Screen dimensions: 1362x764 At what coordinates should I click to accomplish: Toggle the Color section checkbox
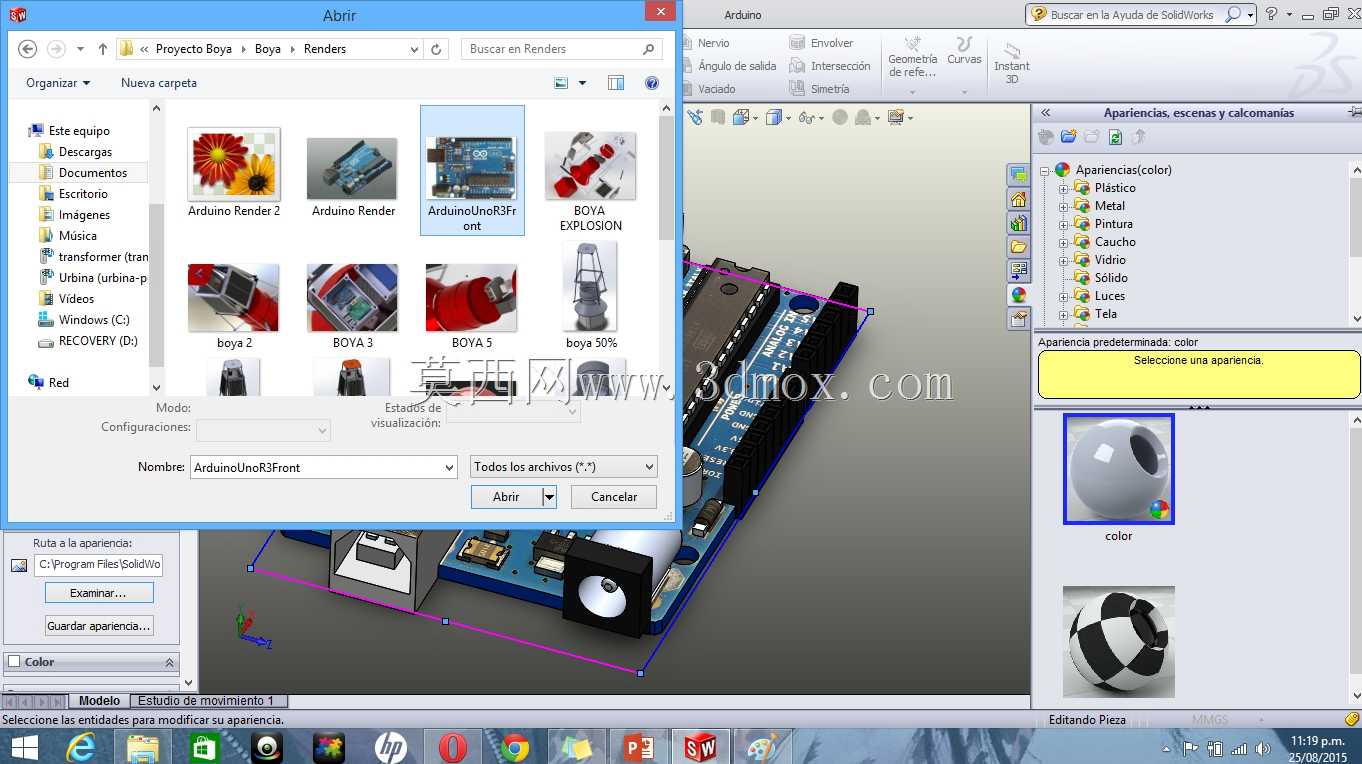(14, 662)
